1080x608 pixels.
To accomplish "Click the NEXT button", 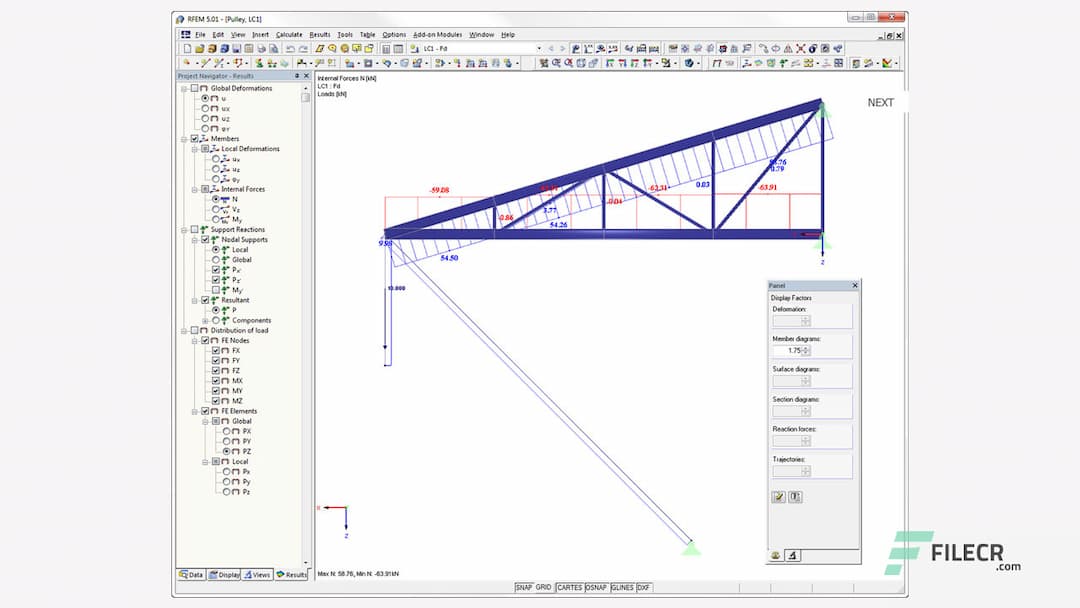I will click(880, 102).
